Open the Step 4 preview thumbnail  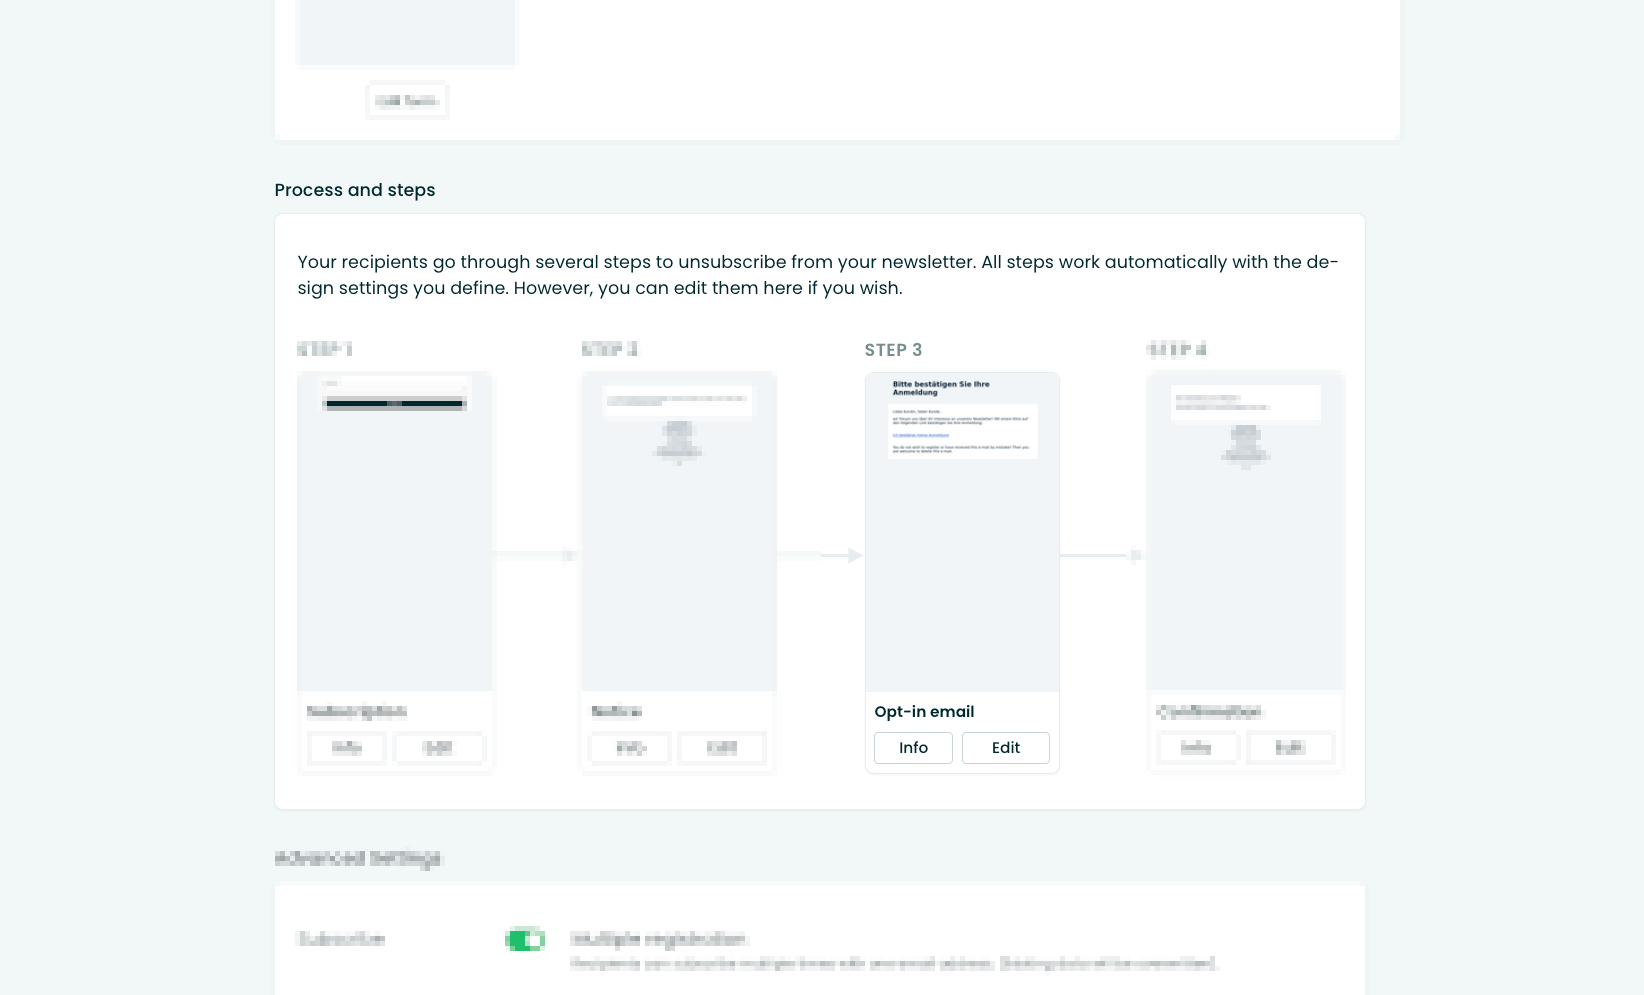point(1246,532)
